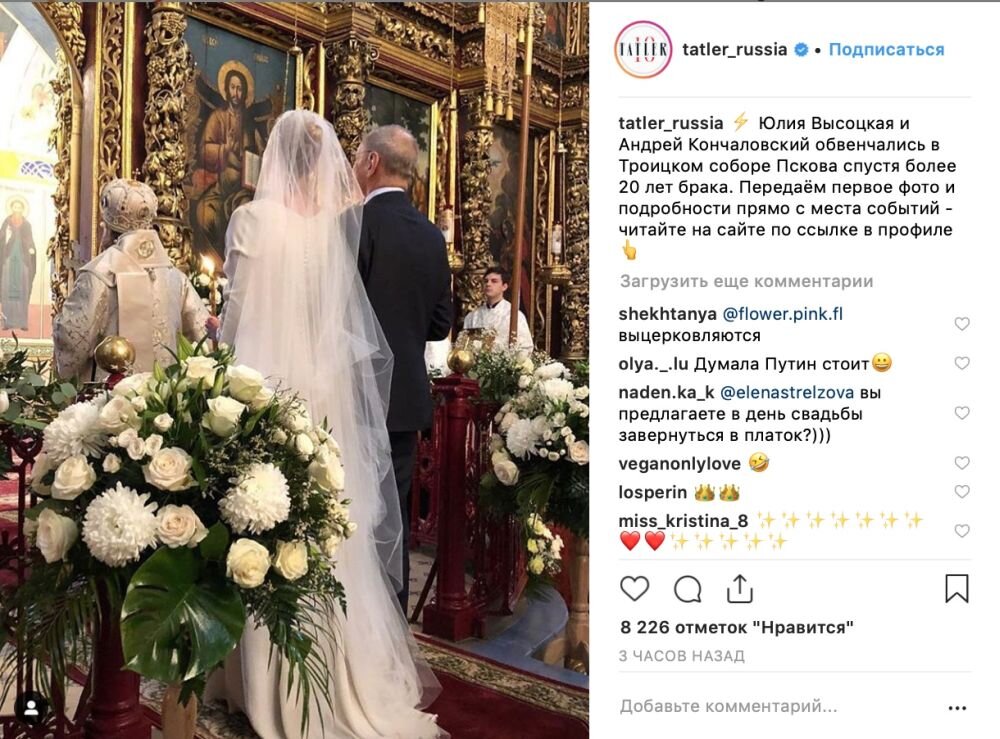This screenshot has height=739, width=1000.
Task: Like olya._.lu's comment about Putin
Action: point(962,363)
